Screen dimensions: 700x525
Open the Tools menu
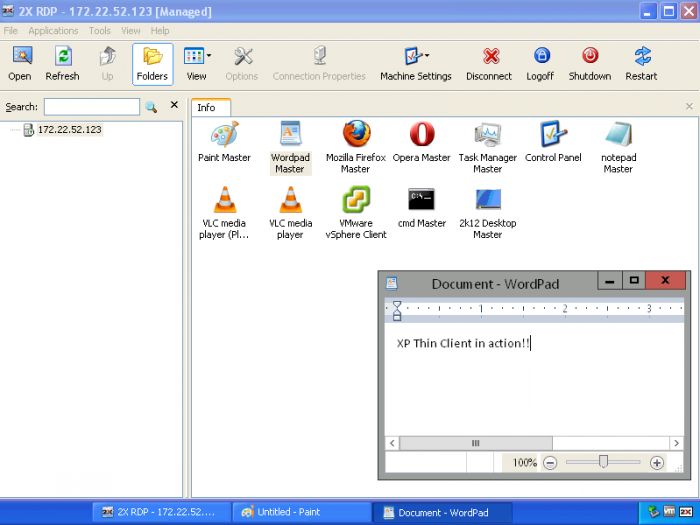100,31
